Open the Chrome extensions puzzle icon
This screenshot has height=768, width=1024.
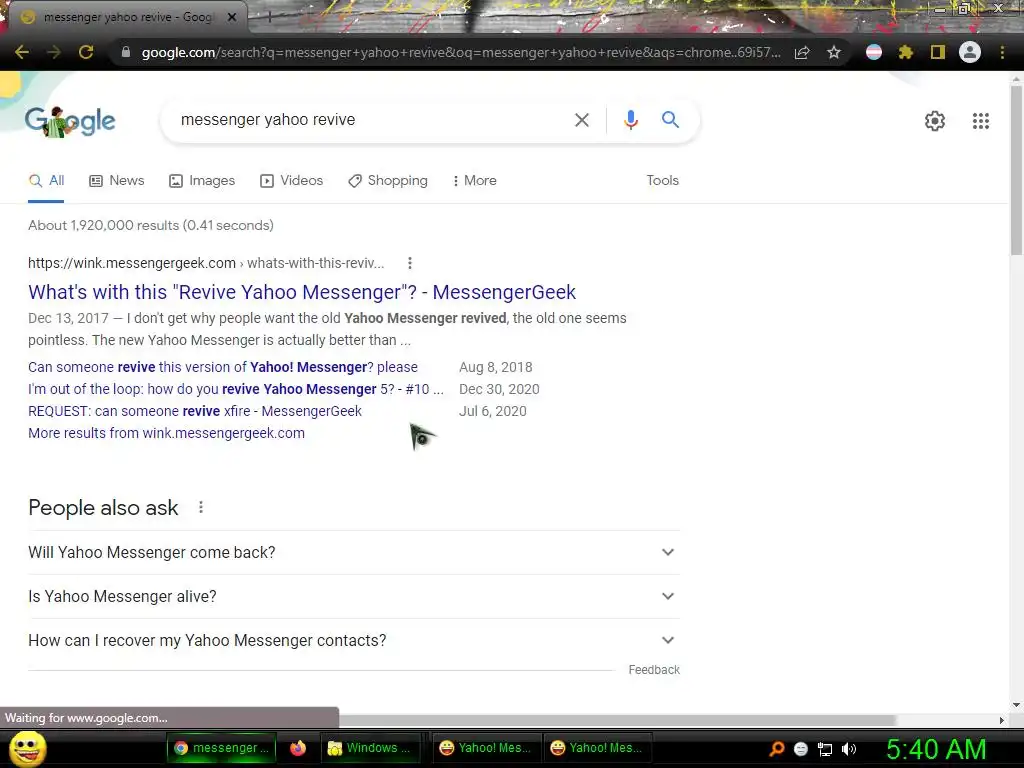pos(905,52)
